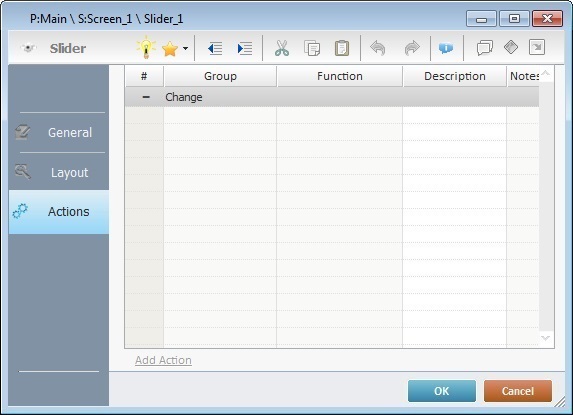Viewport: 573px width, 415px height.
Task: Click the copy icon in toolbar
Action: point(312,48)
